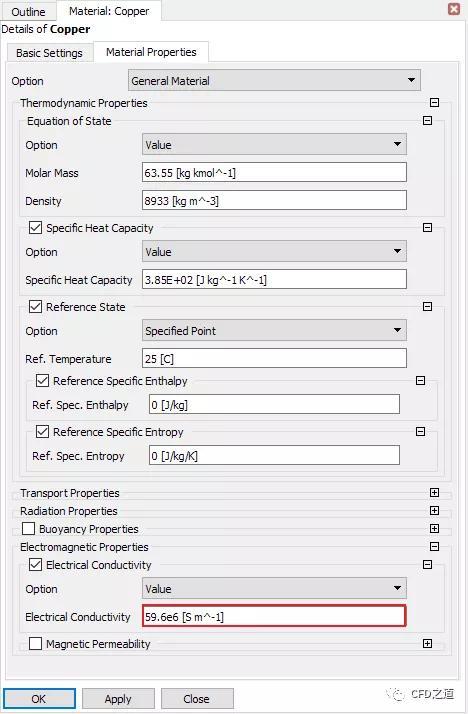Expand Radiation Properties section
The image size is (468, 714).
(x=434, y=510)
